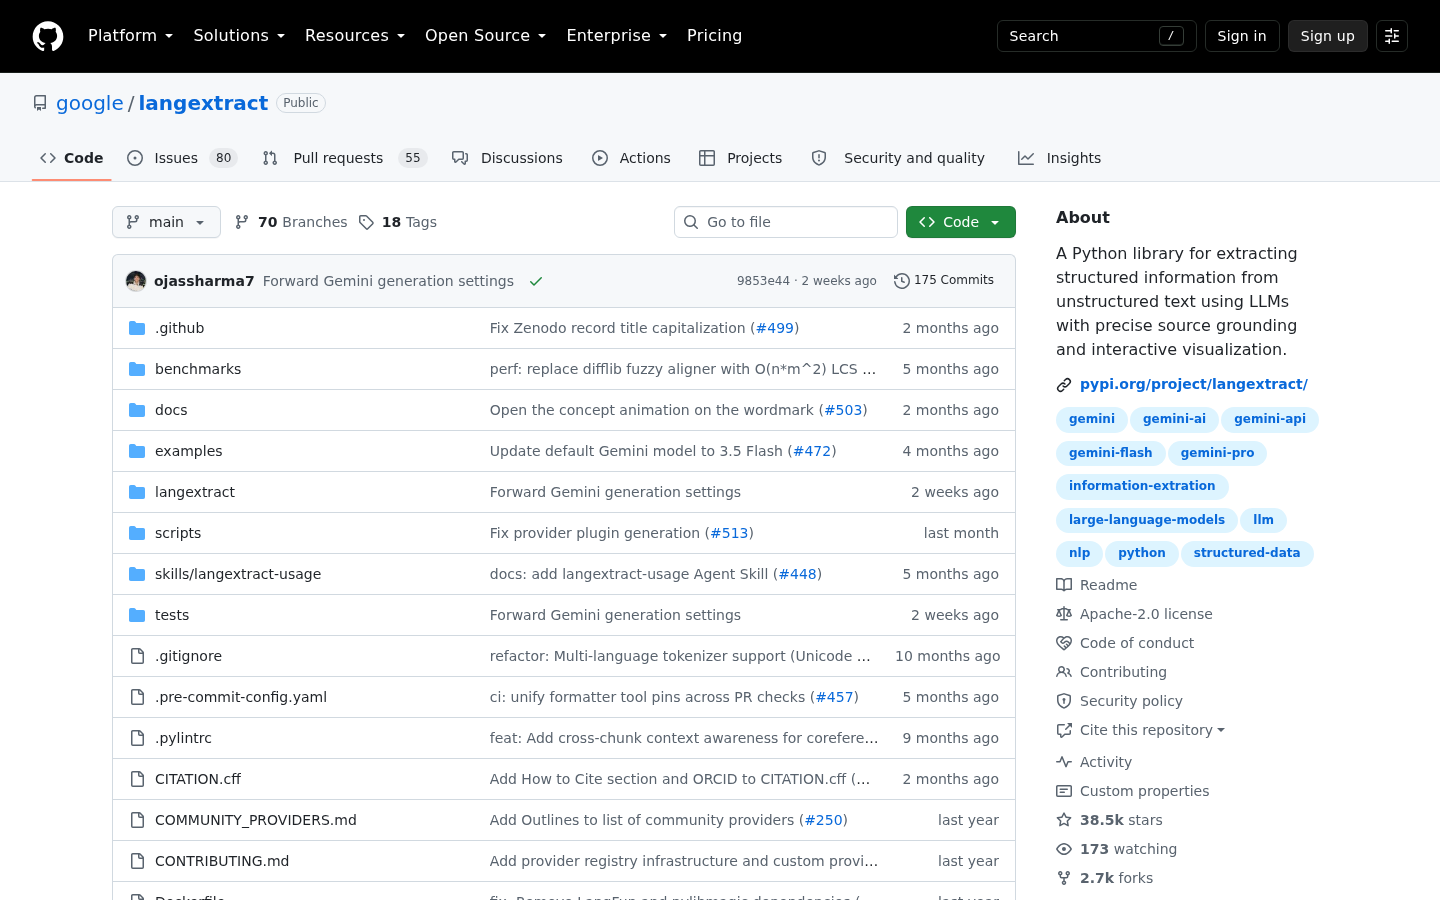
Task: Open the Enterprise menu
Action: coord(617,36)
